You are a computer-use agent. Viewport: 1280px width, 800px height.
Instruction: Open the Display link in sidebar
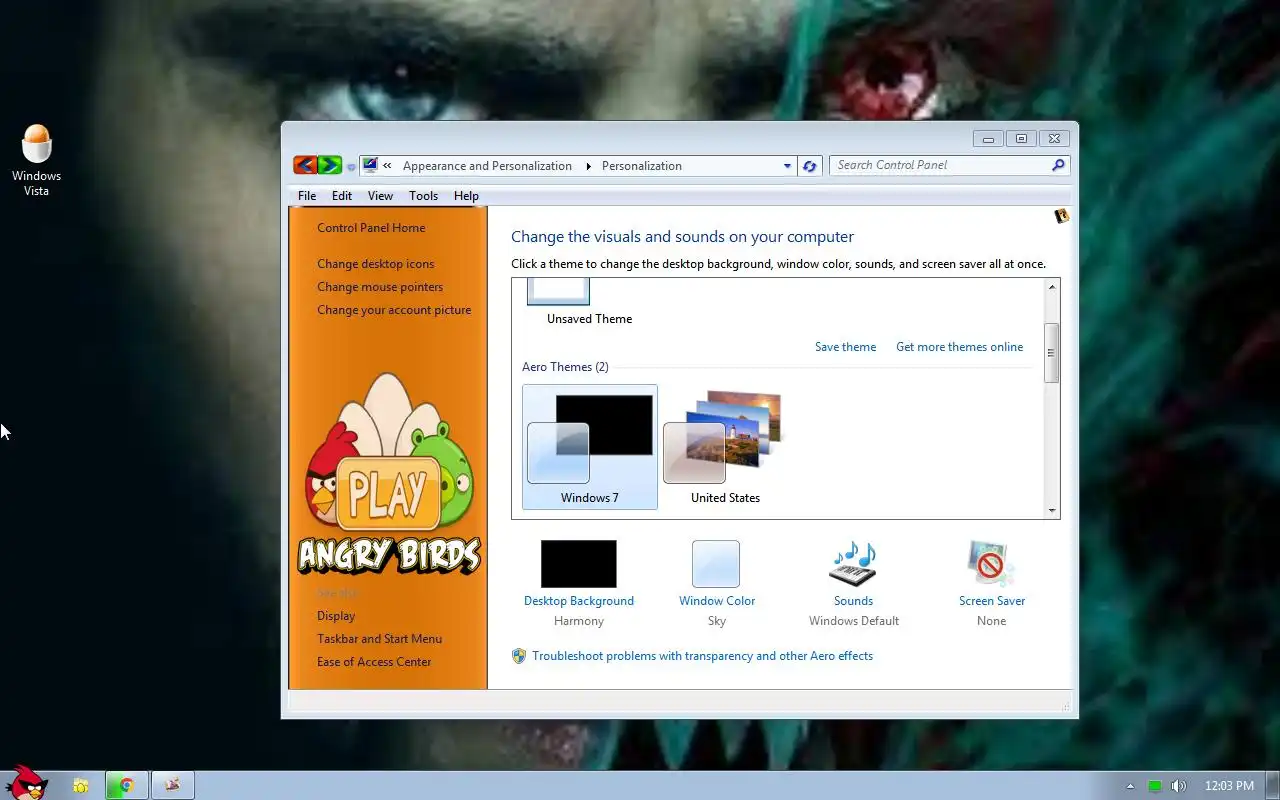click(336, 616)
